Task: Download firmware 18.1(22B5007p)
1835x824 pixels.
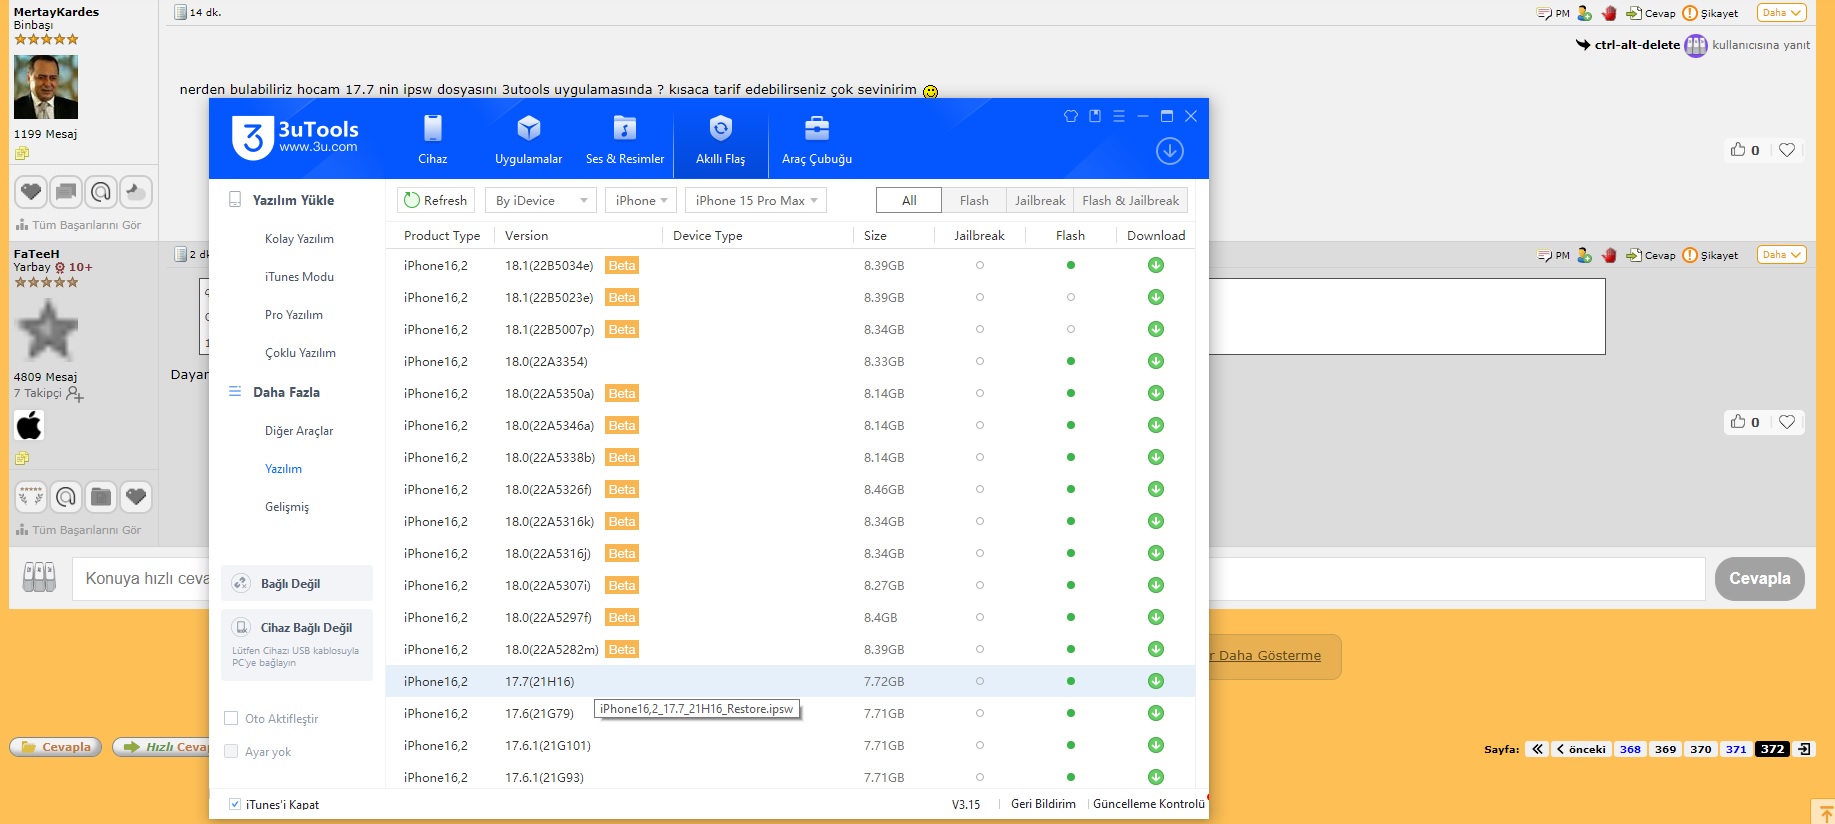Action: (x=1156, y=329)
